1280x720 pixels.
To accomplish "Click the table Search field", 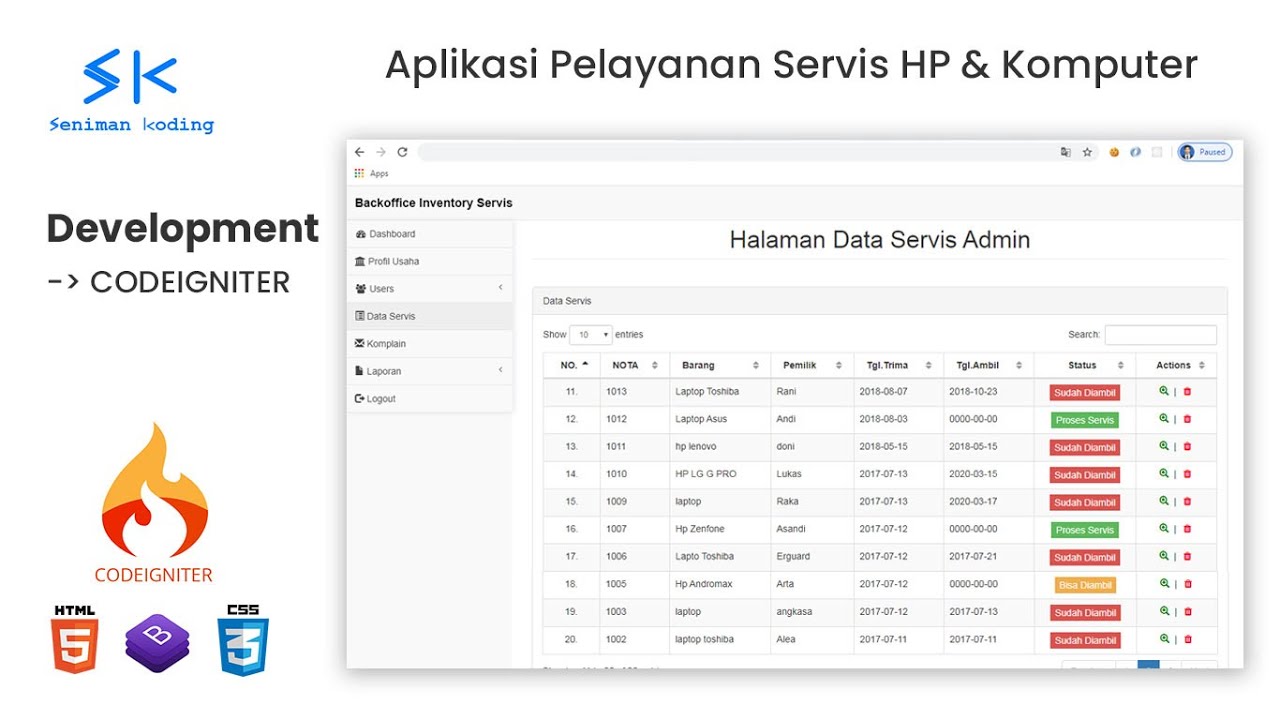I will (x=1160, y=335).
